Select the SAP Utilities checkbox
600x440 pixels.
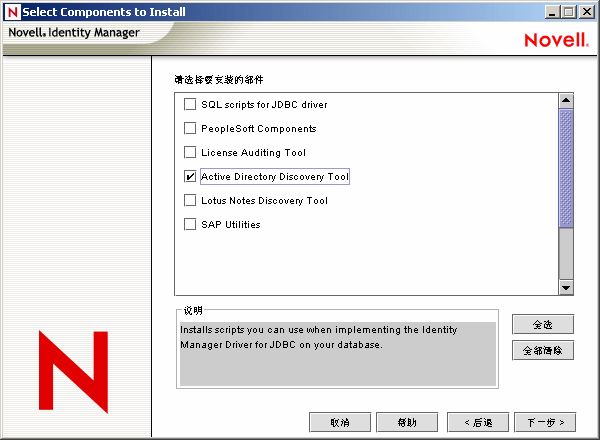[x=190, y=224]
